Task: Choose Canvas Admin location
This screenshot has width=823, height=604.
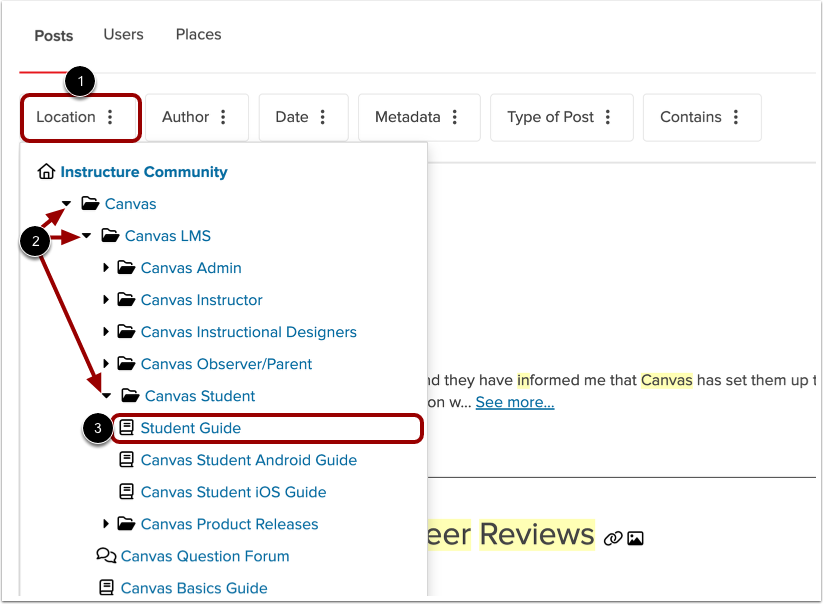Action: [191, 268]
